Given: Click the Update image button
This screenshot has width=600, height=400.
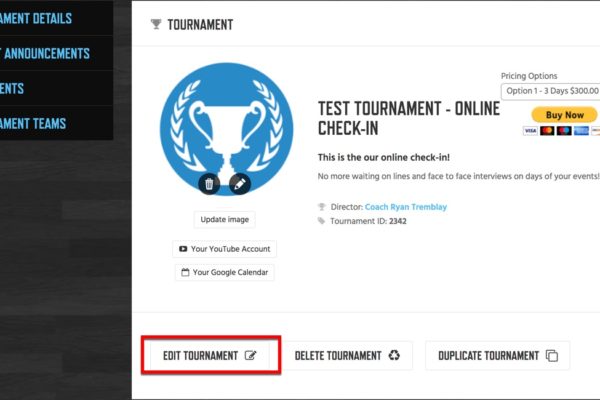Looking at the screenshot, I should [x=225, y=220].
